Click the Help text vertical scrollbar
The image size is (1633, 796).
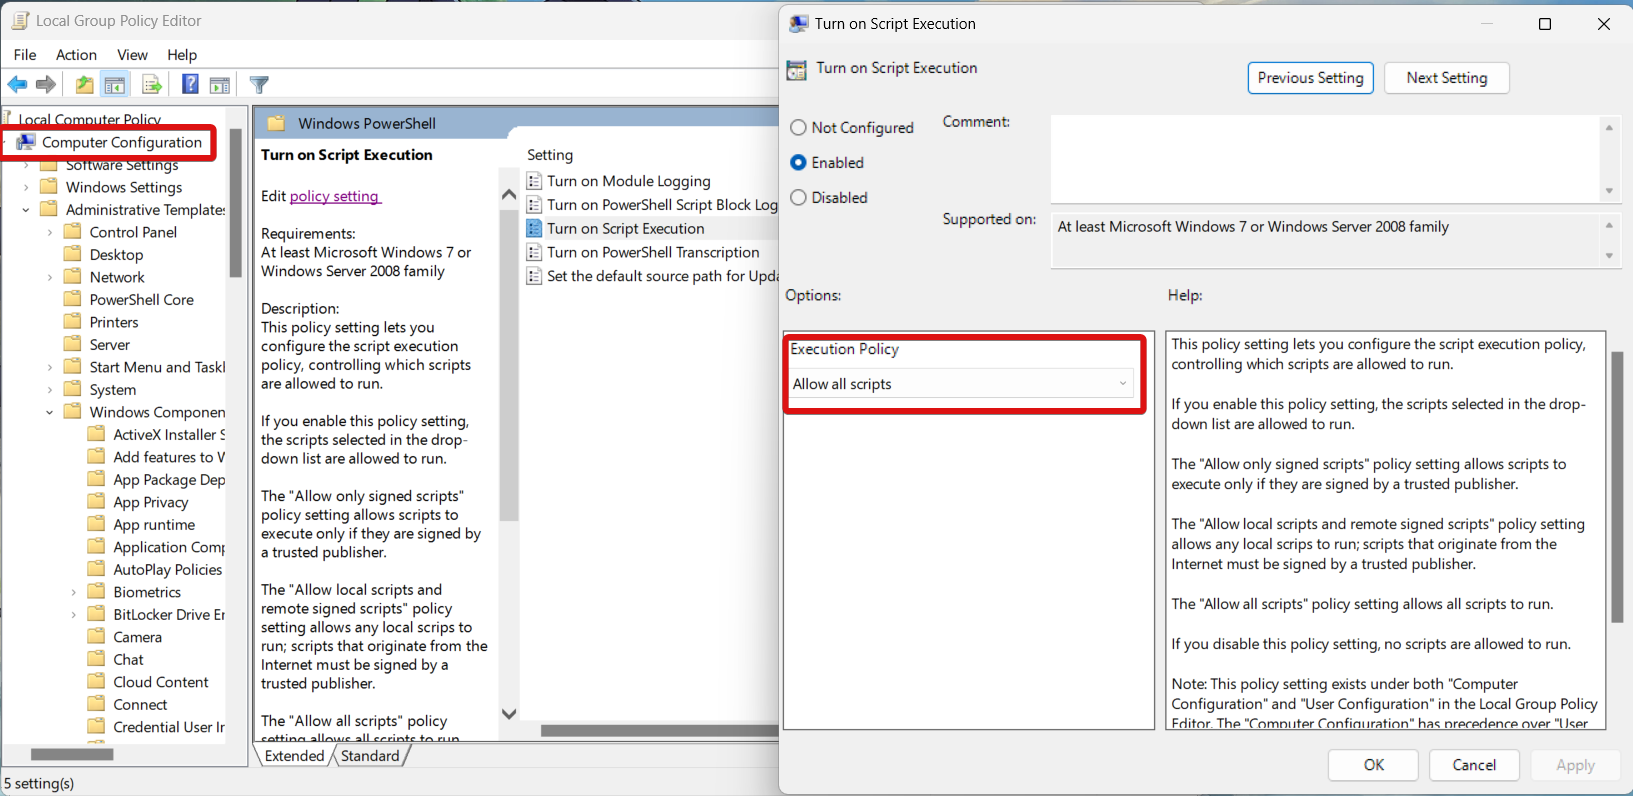tap(1616, 488)
